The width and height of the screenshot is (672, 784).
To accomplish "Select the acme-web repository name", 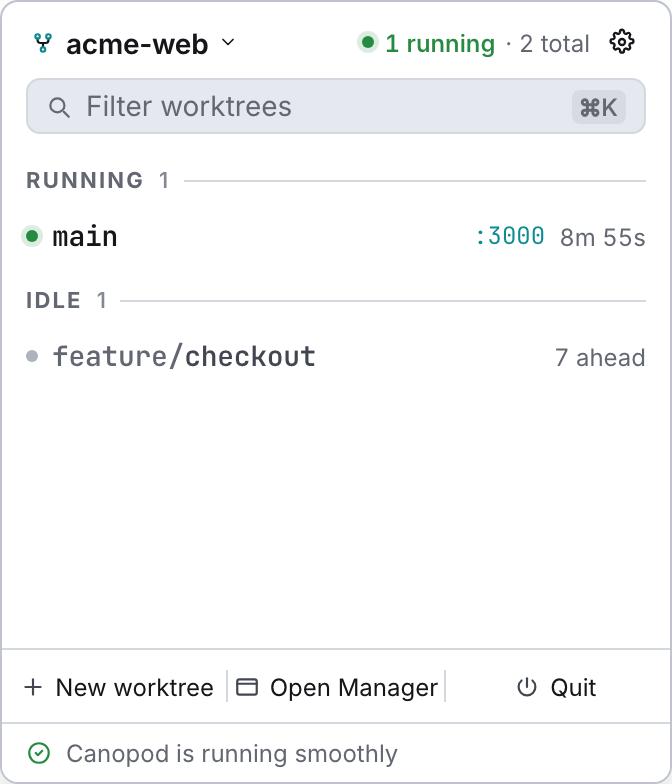I will [x=137, y=44].
